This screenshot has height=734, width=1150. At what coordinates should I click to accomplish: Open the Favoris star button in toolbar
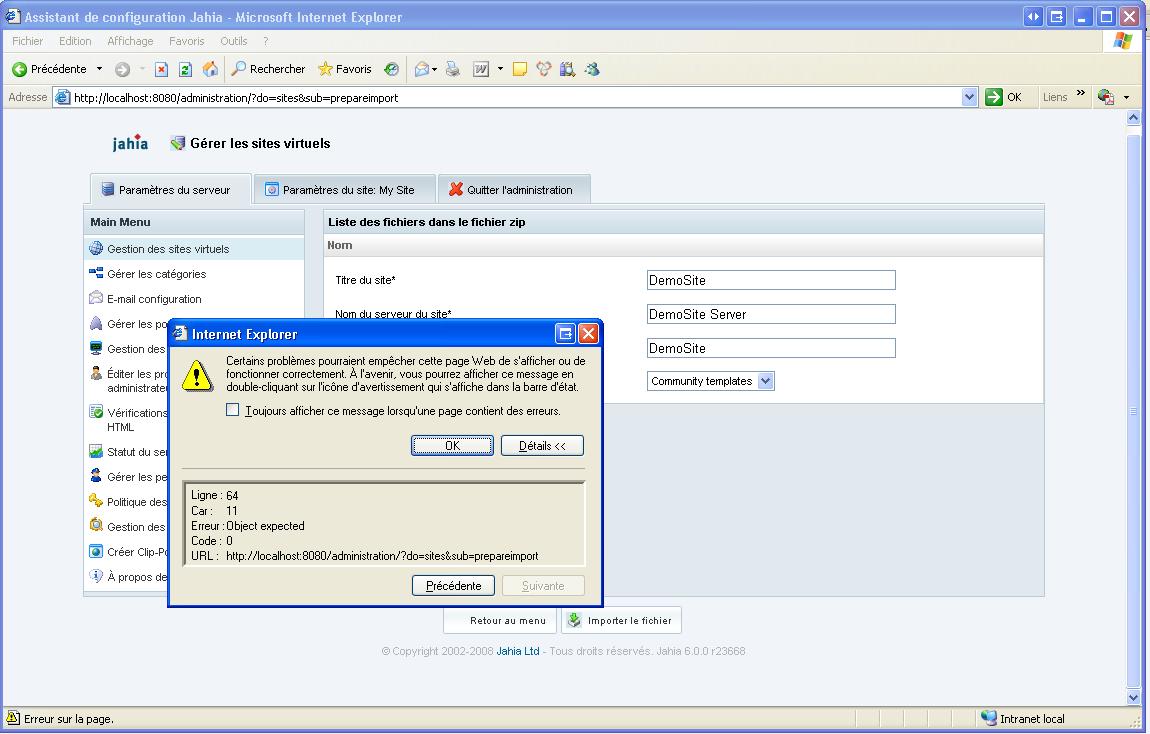(x=345, y=69)
